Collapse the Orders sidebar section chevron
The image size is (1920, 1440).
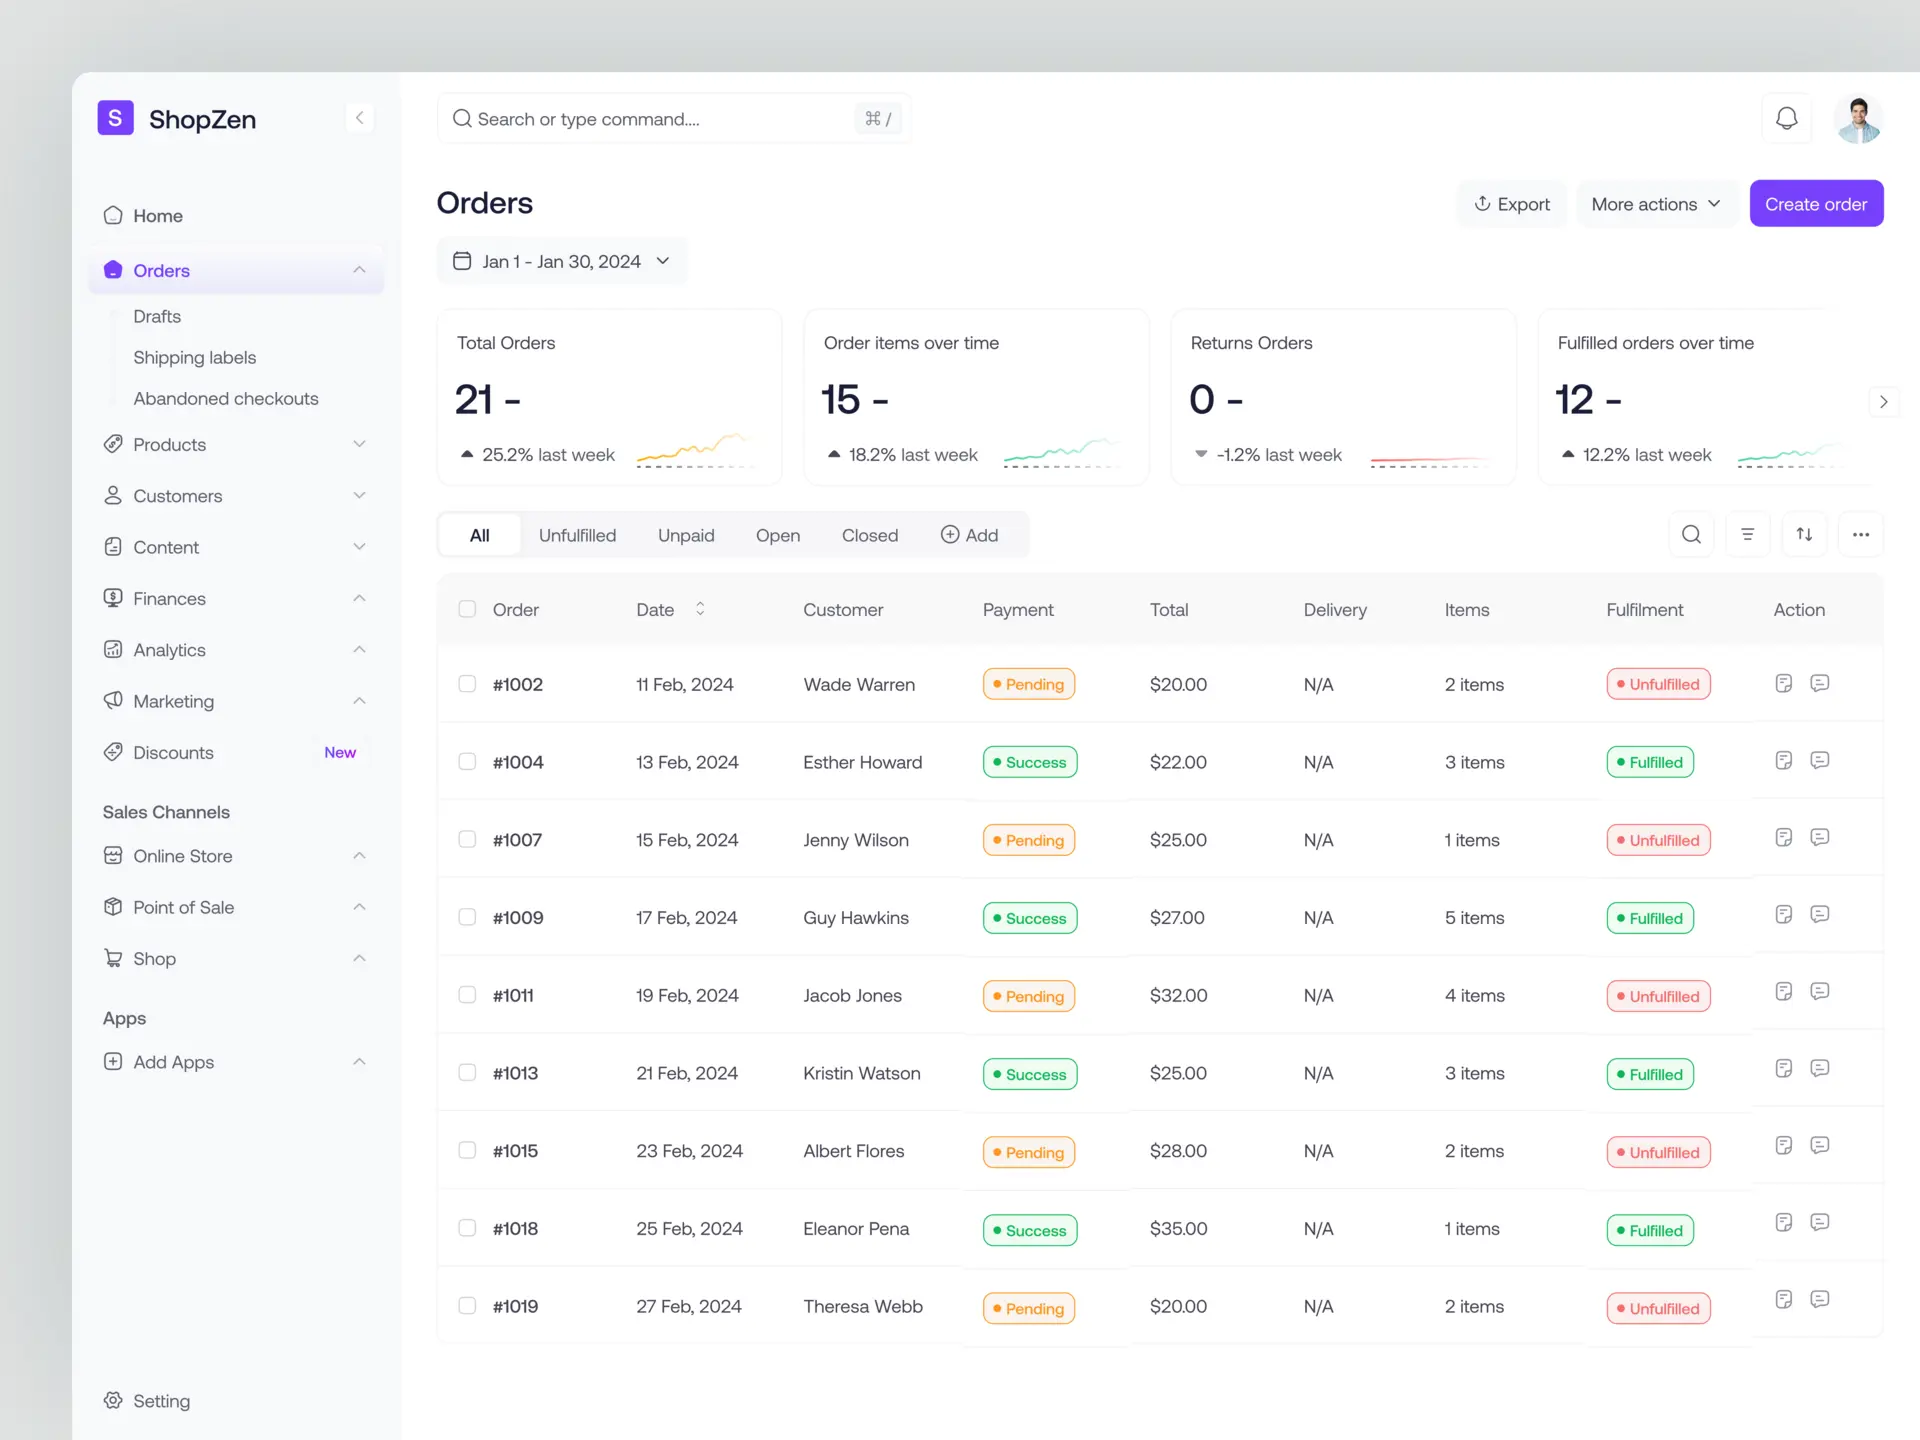coord(359,270)
